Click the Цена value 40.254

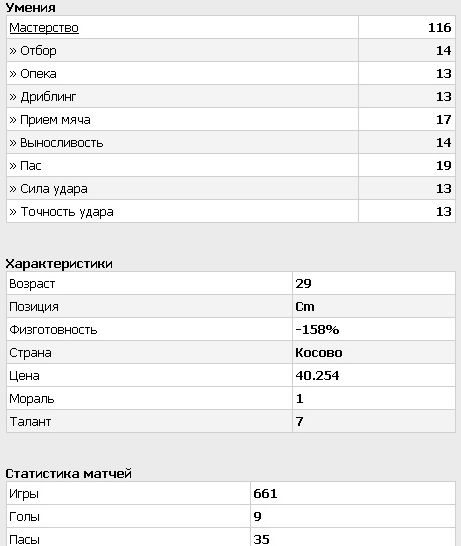point(317,375)
